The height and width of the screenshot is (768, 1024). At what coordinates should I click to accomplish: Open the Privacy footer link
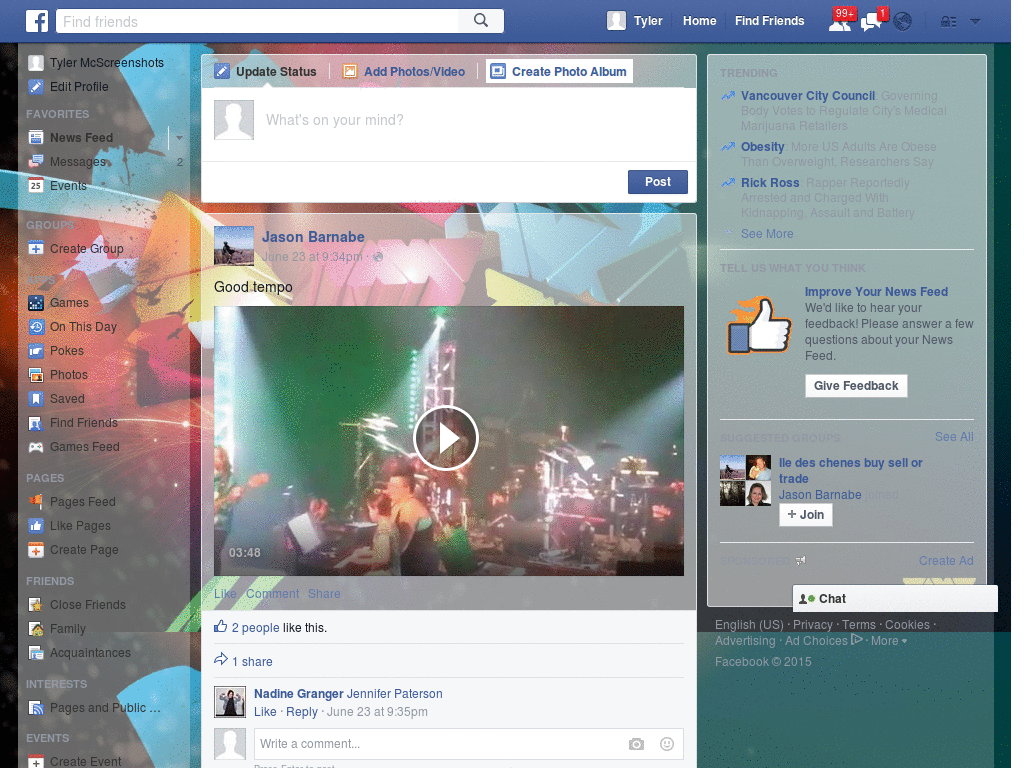(x=812, y=625)
